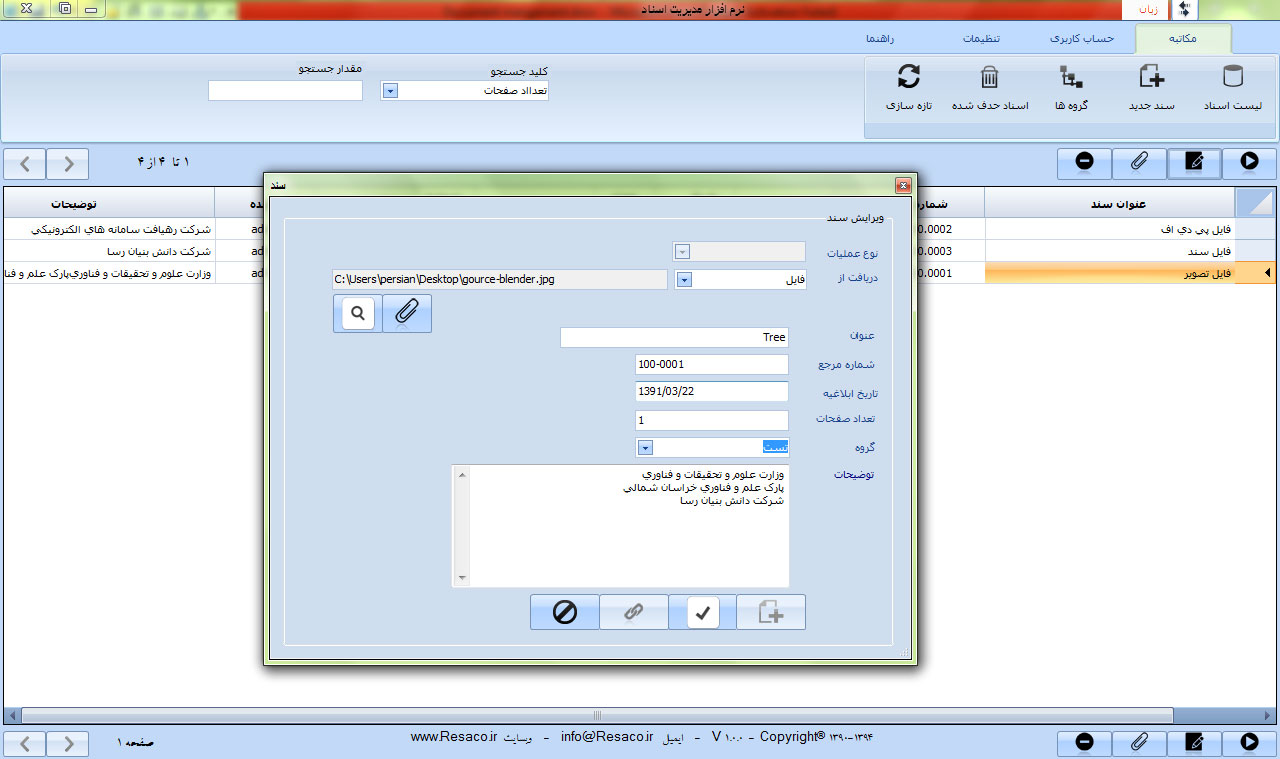Confirm edit with the checkmark button
Screen dimensions: 1280x759
[702, 612]
